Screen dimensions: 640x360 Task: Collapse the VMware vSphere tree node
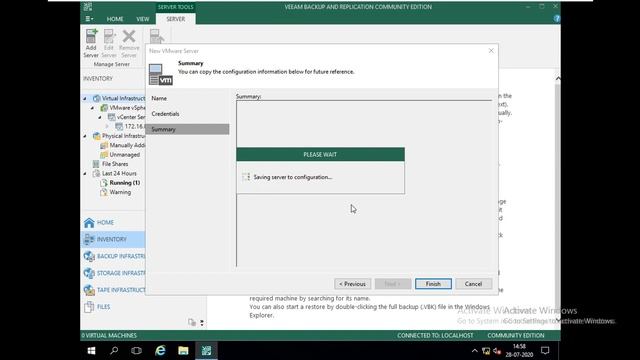pos(92,108)
